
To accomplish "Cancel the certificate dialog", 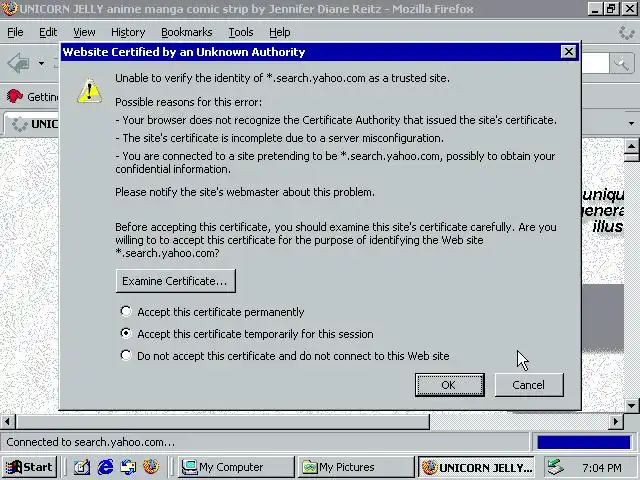I will [x=529, y=384].
